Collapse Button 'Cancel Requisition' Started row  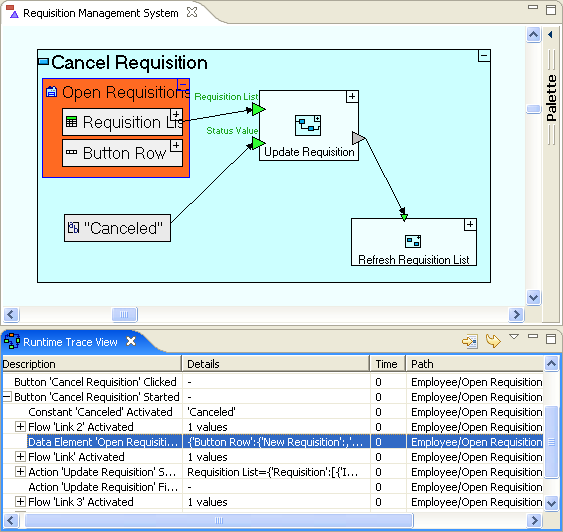coord(6,397)
